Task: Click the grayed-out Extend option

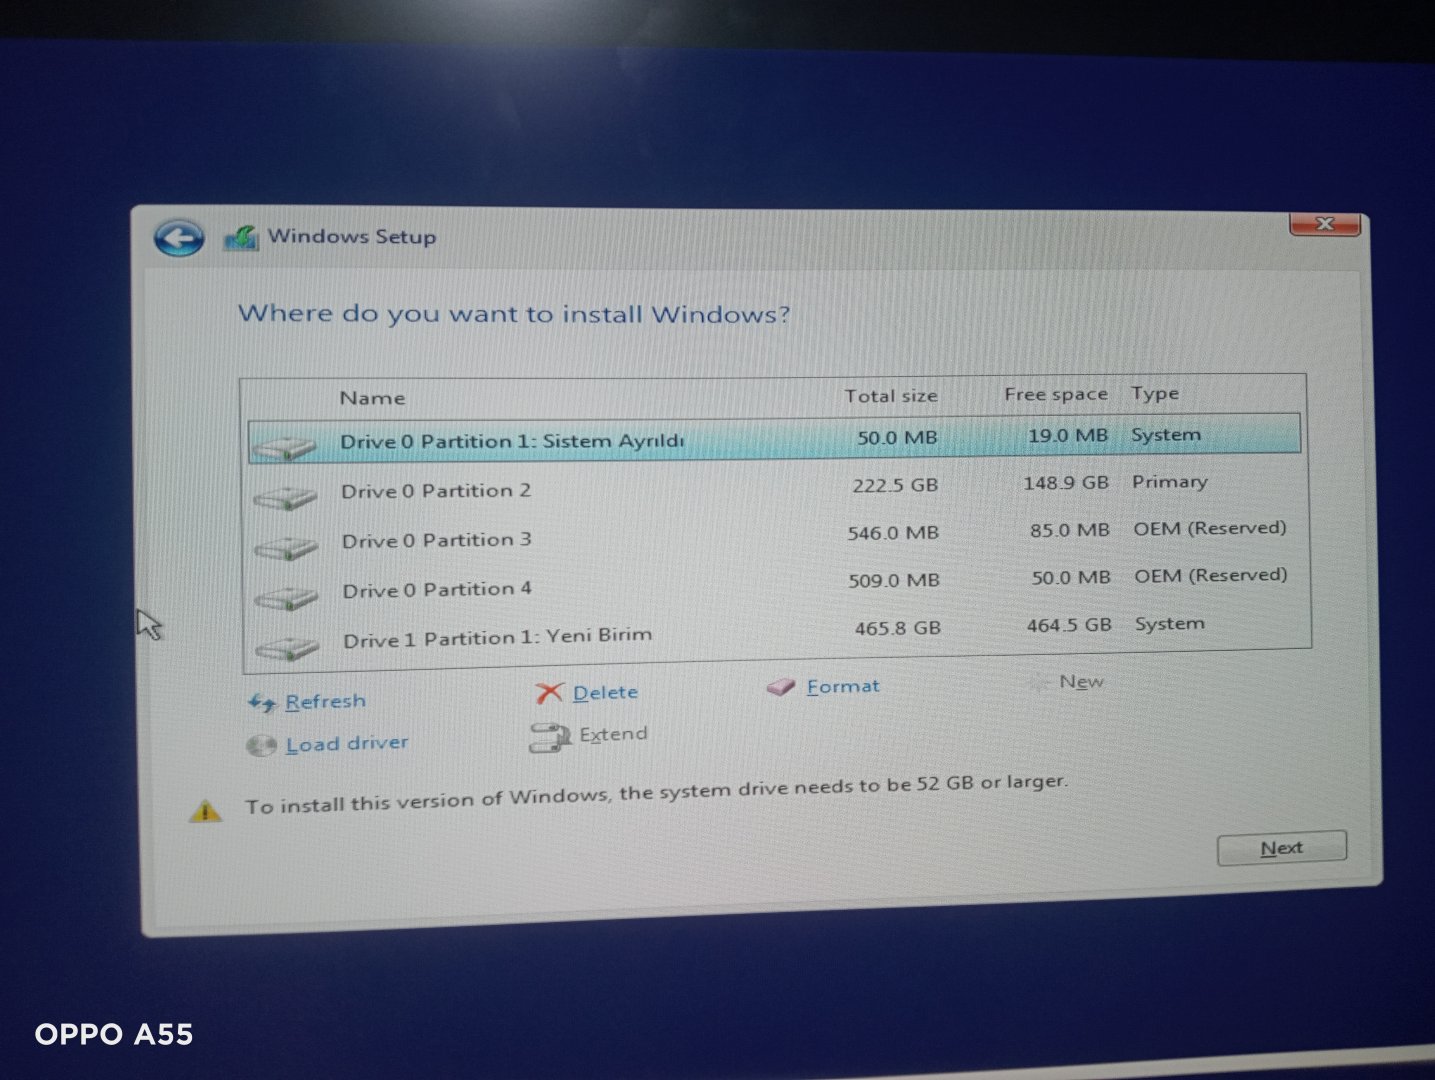Action: coord(613,734)
